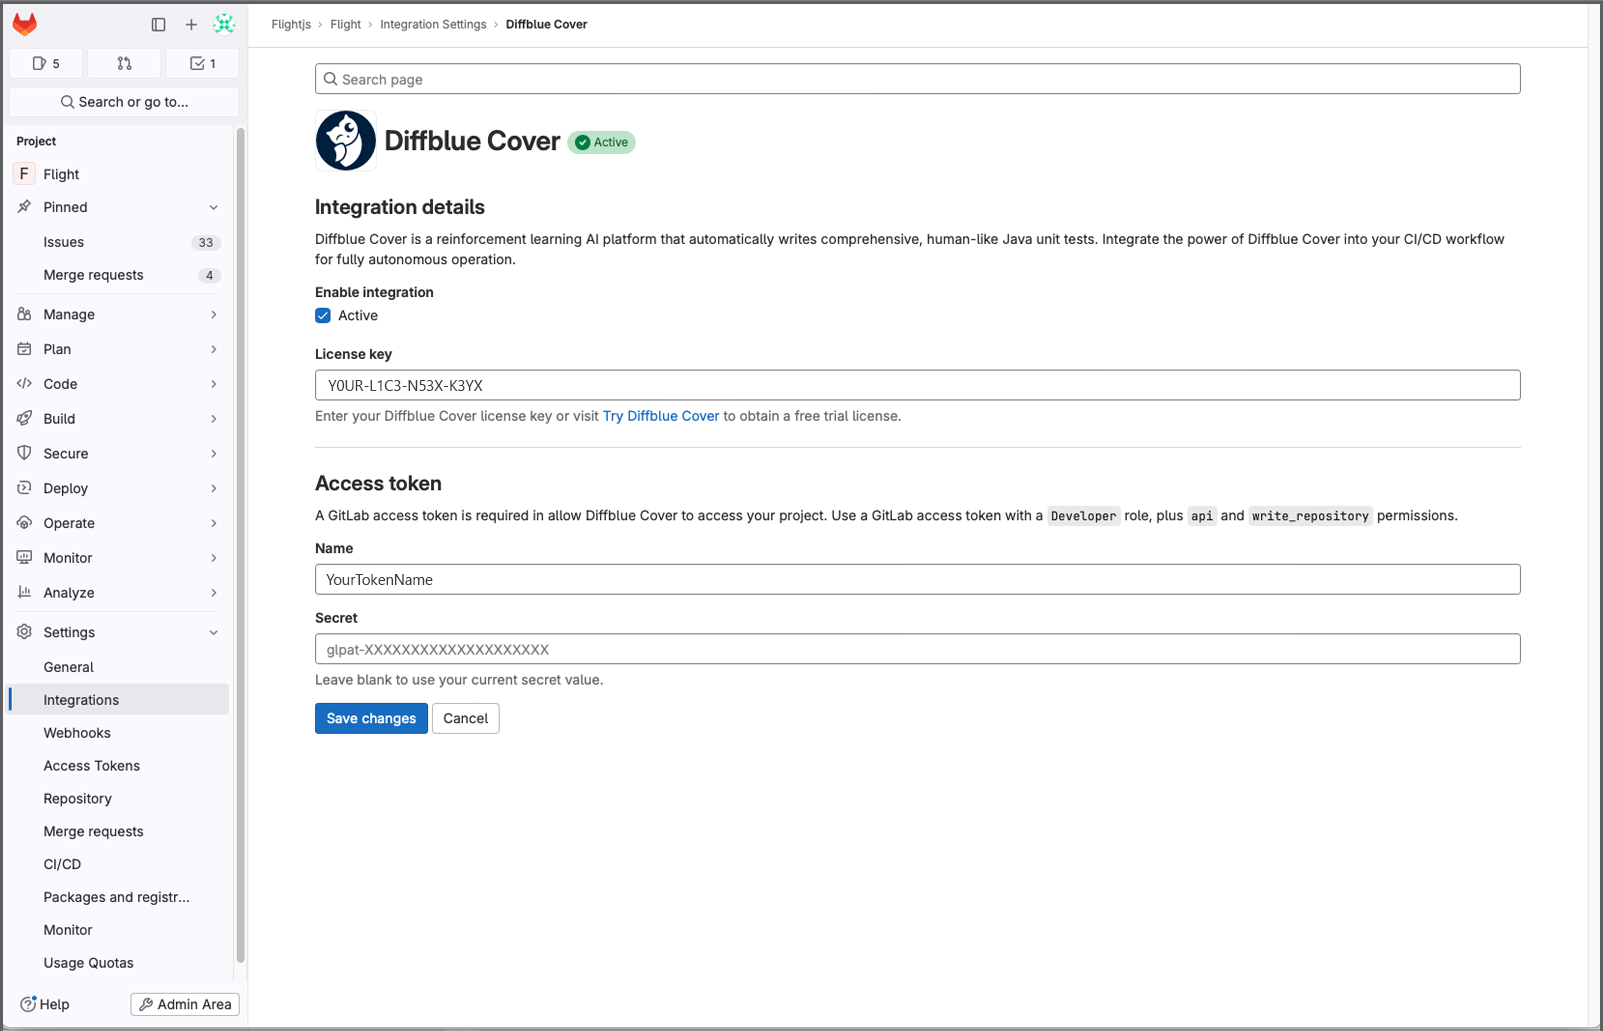
Task: Click the Diffblue Cover logo image
Action: tap(346, 141)
